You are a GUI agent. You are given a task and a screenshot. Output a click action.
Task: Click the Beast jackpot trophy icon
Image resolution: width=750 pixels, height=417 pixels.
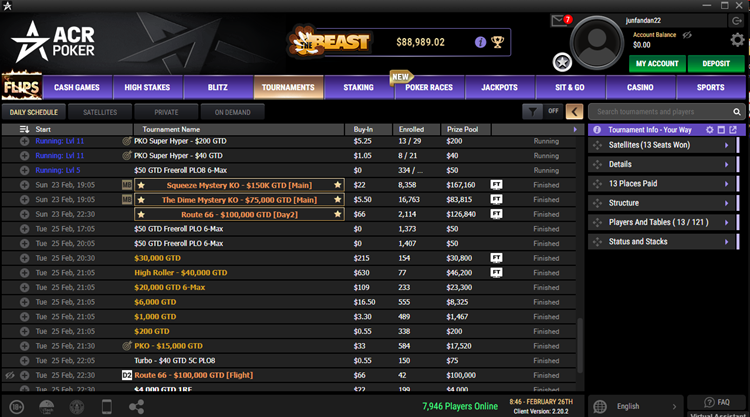497,42
